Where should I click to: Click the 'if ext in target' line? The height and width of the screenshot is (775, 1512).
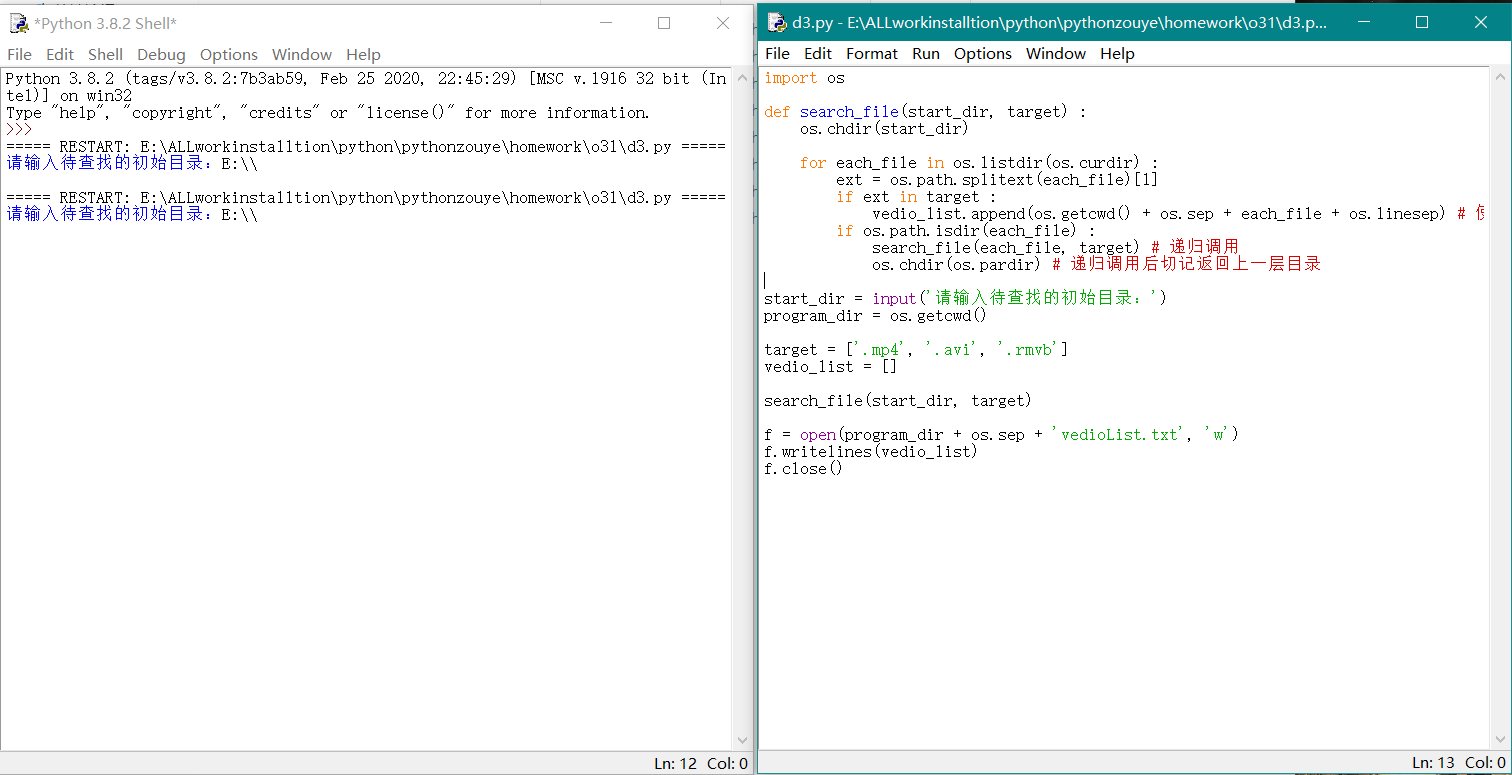[x=917, y=197]
